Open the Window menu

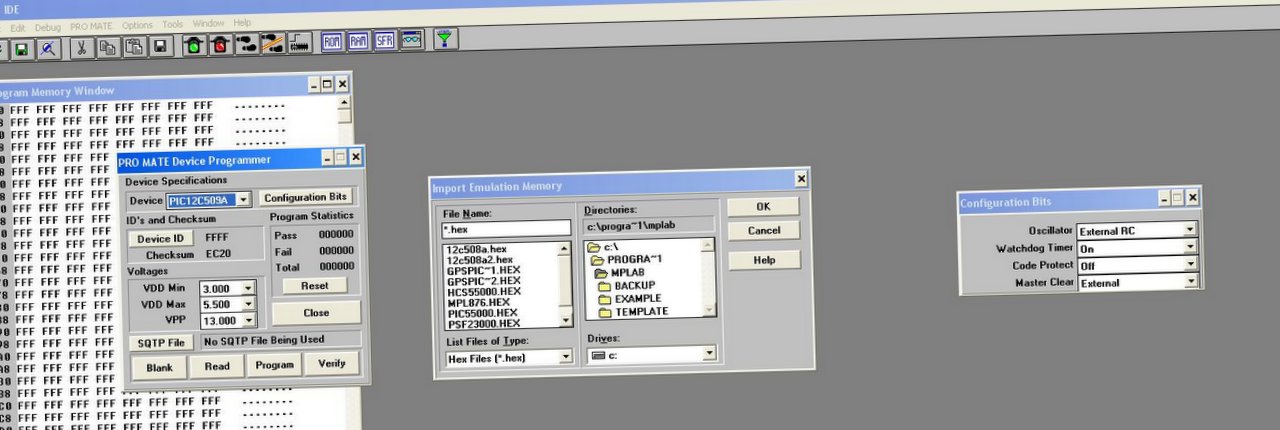click(x=209, y=23)
